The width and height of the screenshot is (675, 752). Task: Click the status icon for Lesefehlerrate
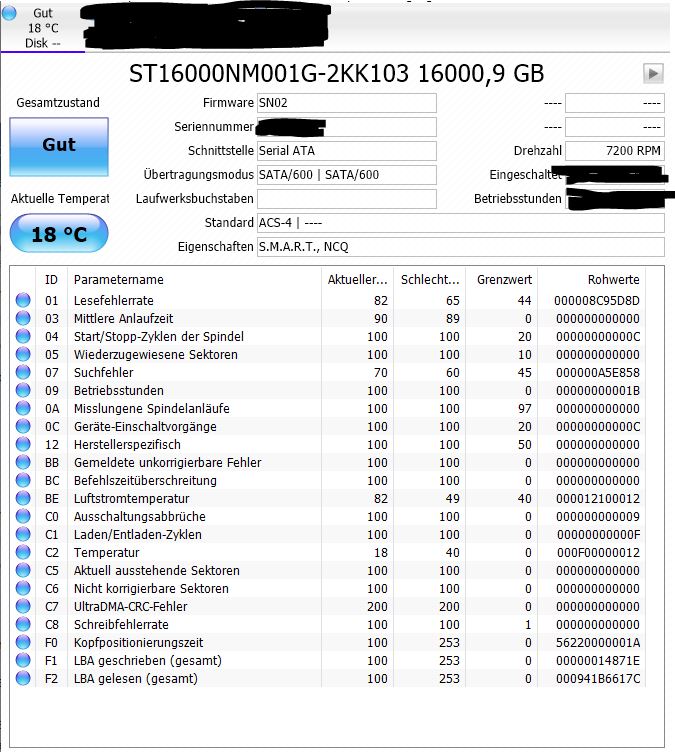23,300
